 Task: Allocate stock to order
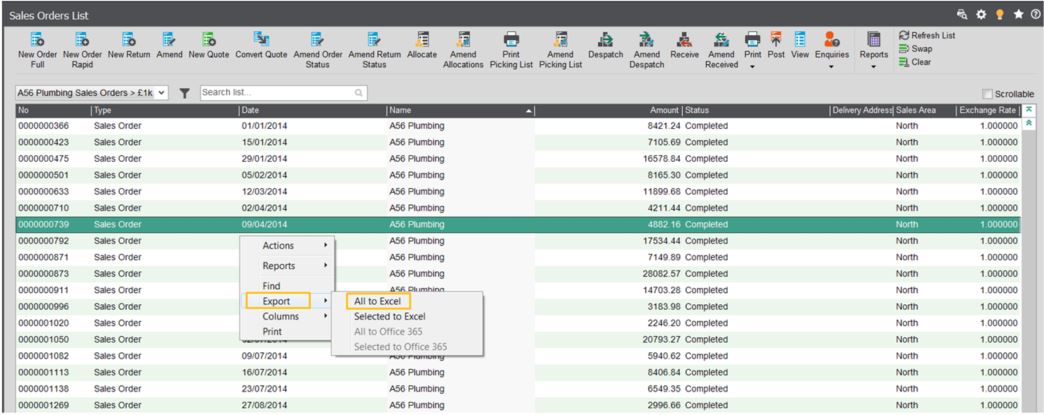422,45
